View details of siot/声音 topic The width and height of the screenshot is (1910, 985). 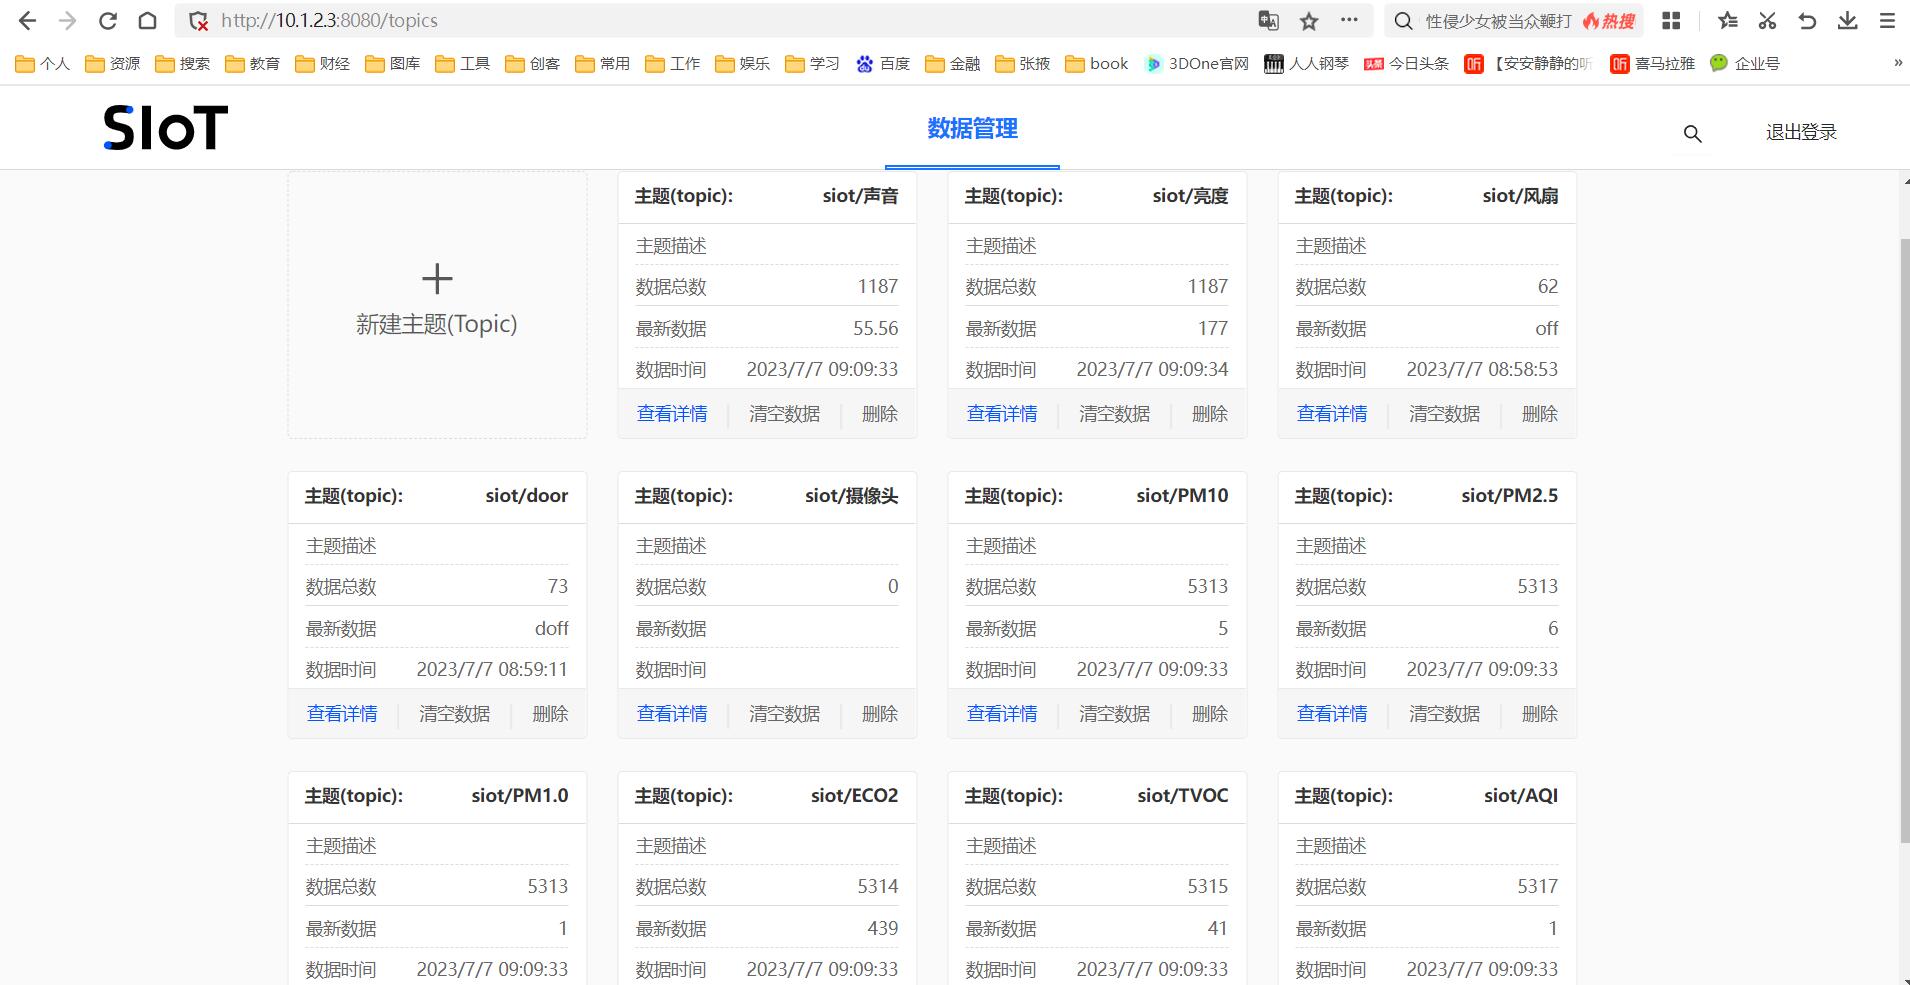tap(672, 414)
